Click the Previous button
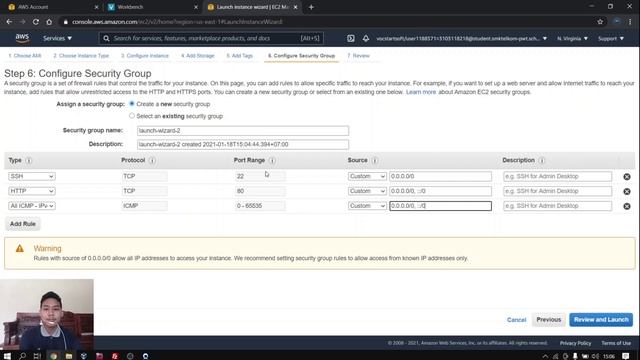This screenshot has height=360, width=640. (x=549, y=320)
